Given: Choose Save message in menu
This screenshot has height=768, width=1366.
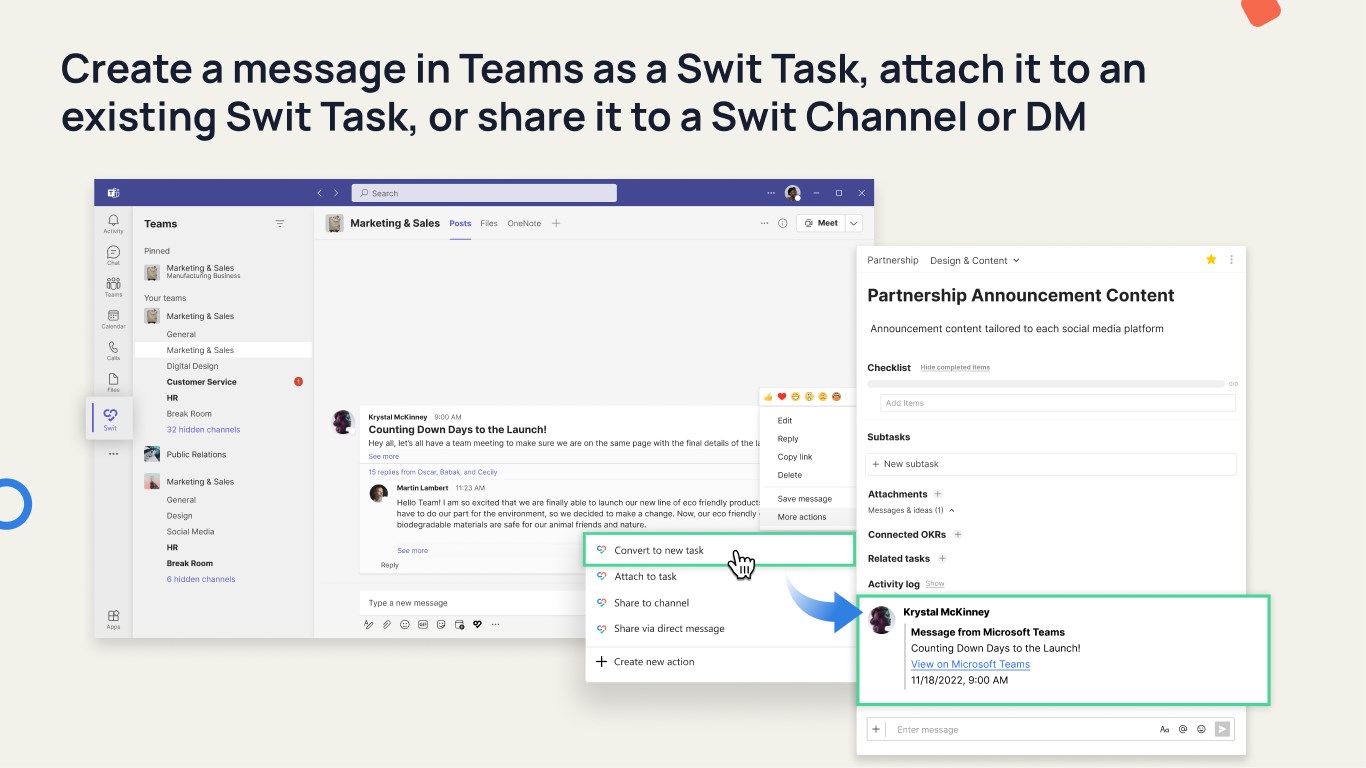Looking at the screenshot, I should [806, 499].
